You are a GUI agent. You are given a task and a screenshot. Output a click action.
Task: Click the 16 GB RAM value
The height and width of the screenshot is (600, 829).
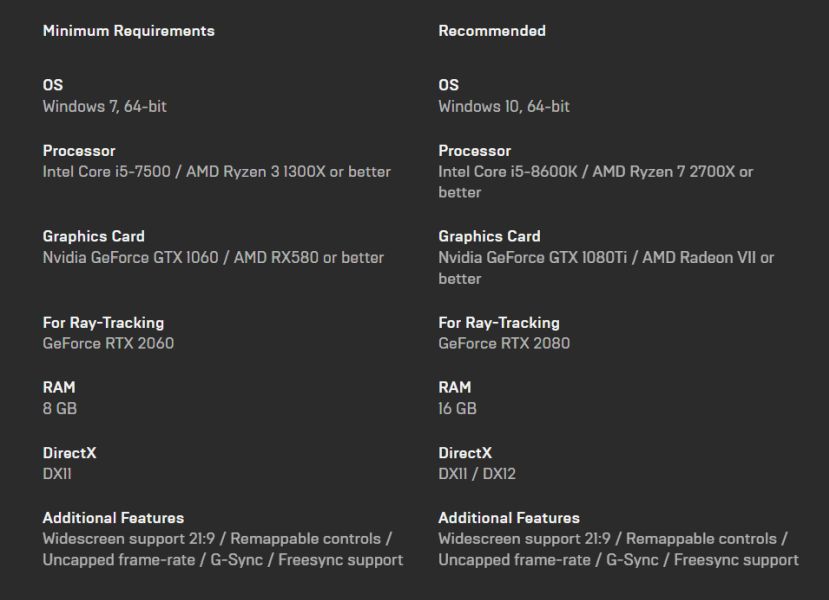point(457,408)
